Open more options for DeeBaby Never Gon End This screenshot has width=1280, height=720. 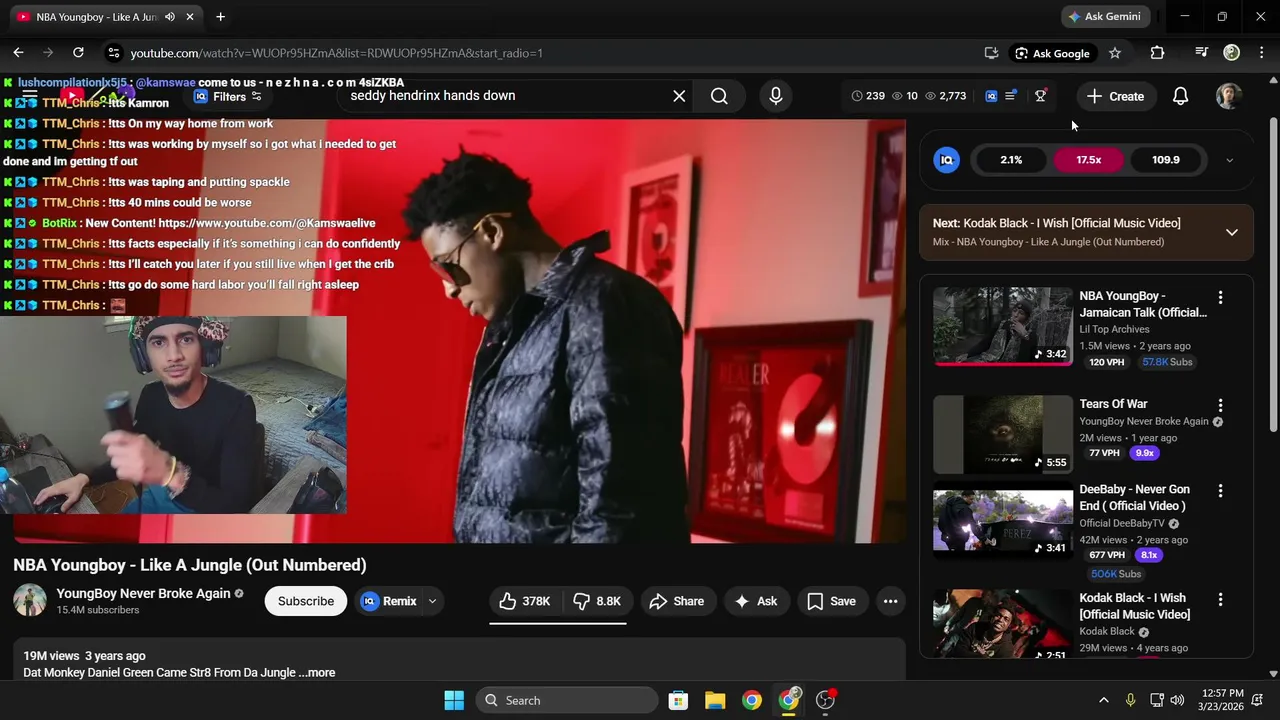(x=1220, y=491)
